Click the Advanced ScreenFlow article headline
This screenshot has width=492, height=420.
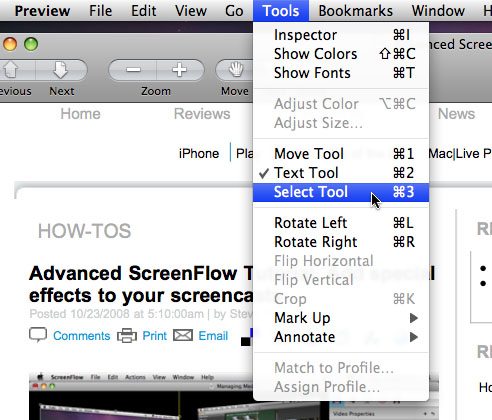coord(142,284)
